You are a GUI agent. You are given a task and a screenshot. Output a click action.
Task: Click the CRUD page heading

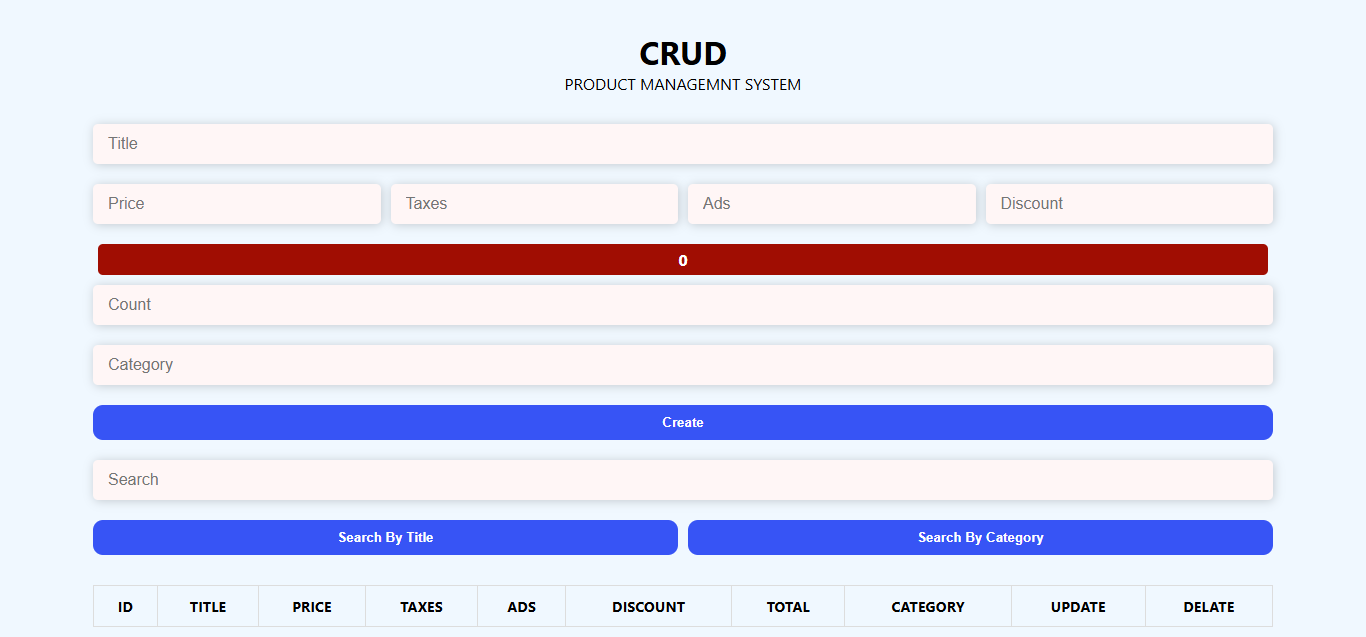coord(683,54)
